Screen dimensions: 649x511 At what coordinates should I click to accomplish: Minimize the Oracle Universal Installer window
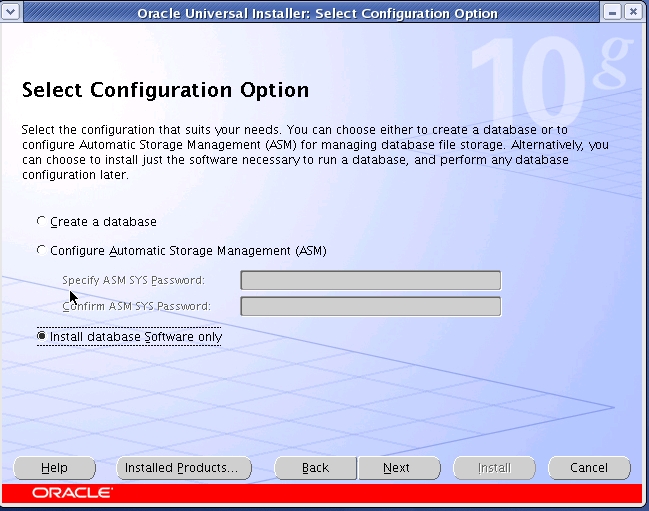pyautogui.click(x=612, y=12)
